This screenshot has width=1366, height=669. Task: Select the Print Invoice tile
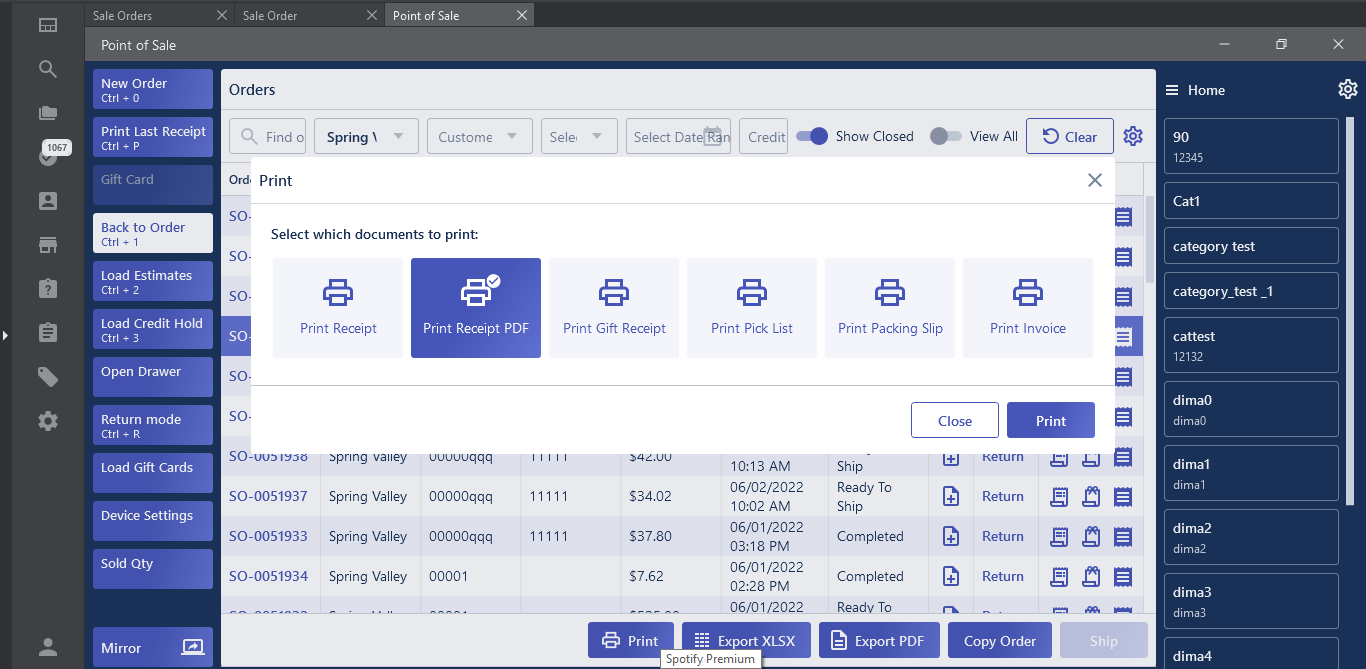(x=1028, y=308)
